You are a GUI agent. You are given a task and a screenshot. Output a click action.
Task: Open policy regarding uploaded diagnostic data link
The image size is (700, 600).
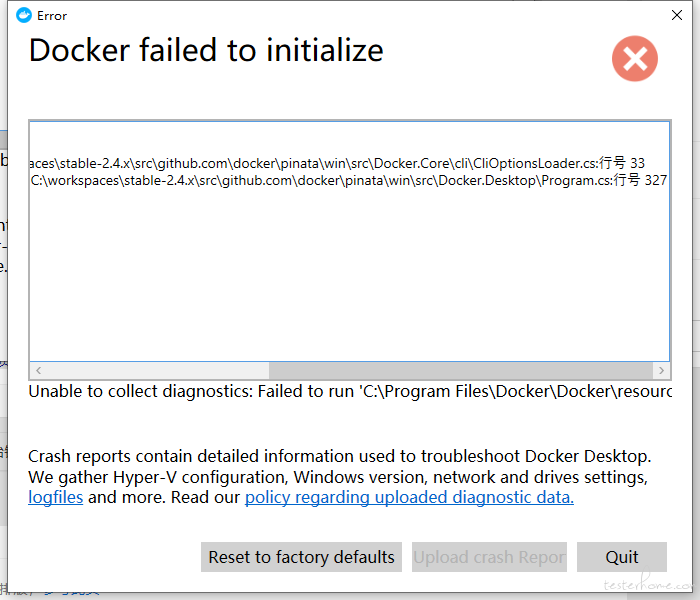click(409, 497)
